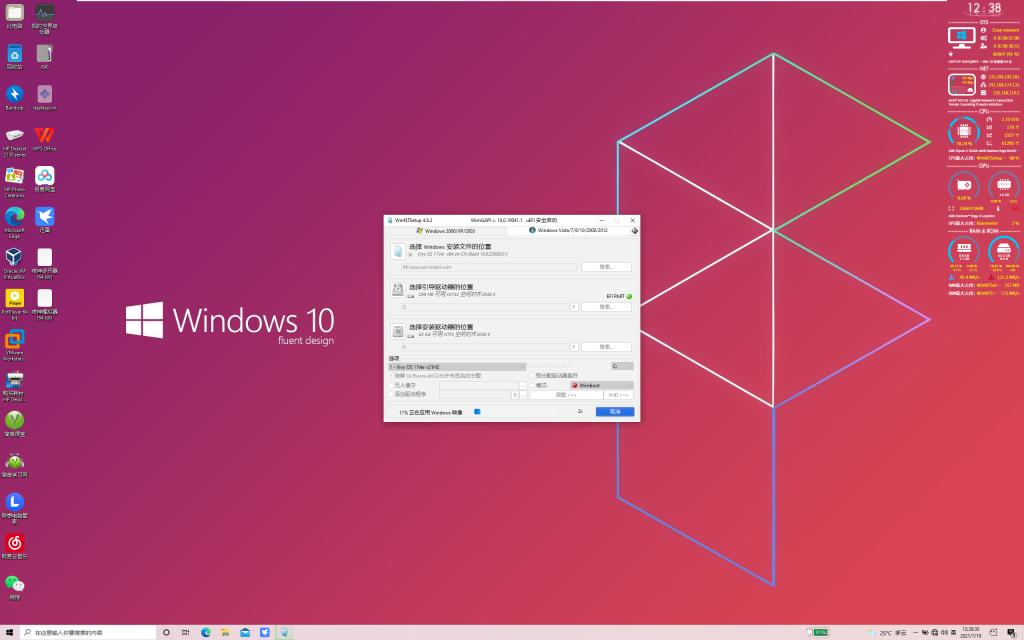Open the 联想电脑管家 desktop icon

point(14,507)
